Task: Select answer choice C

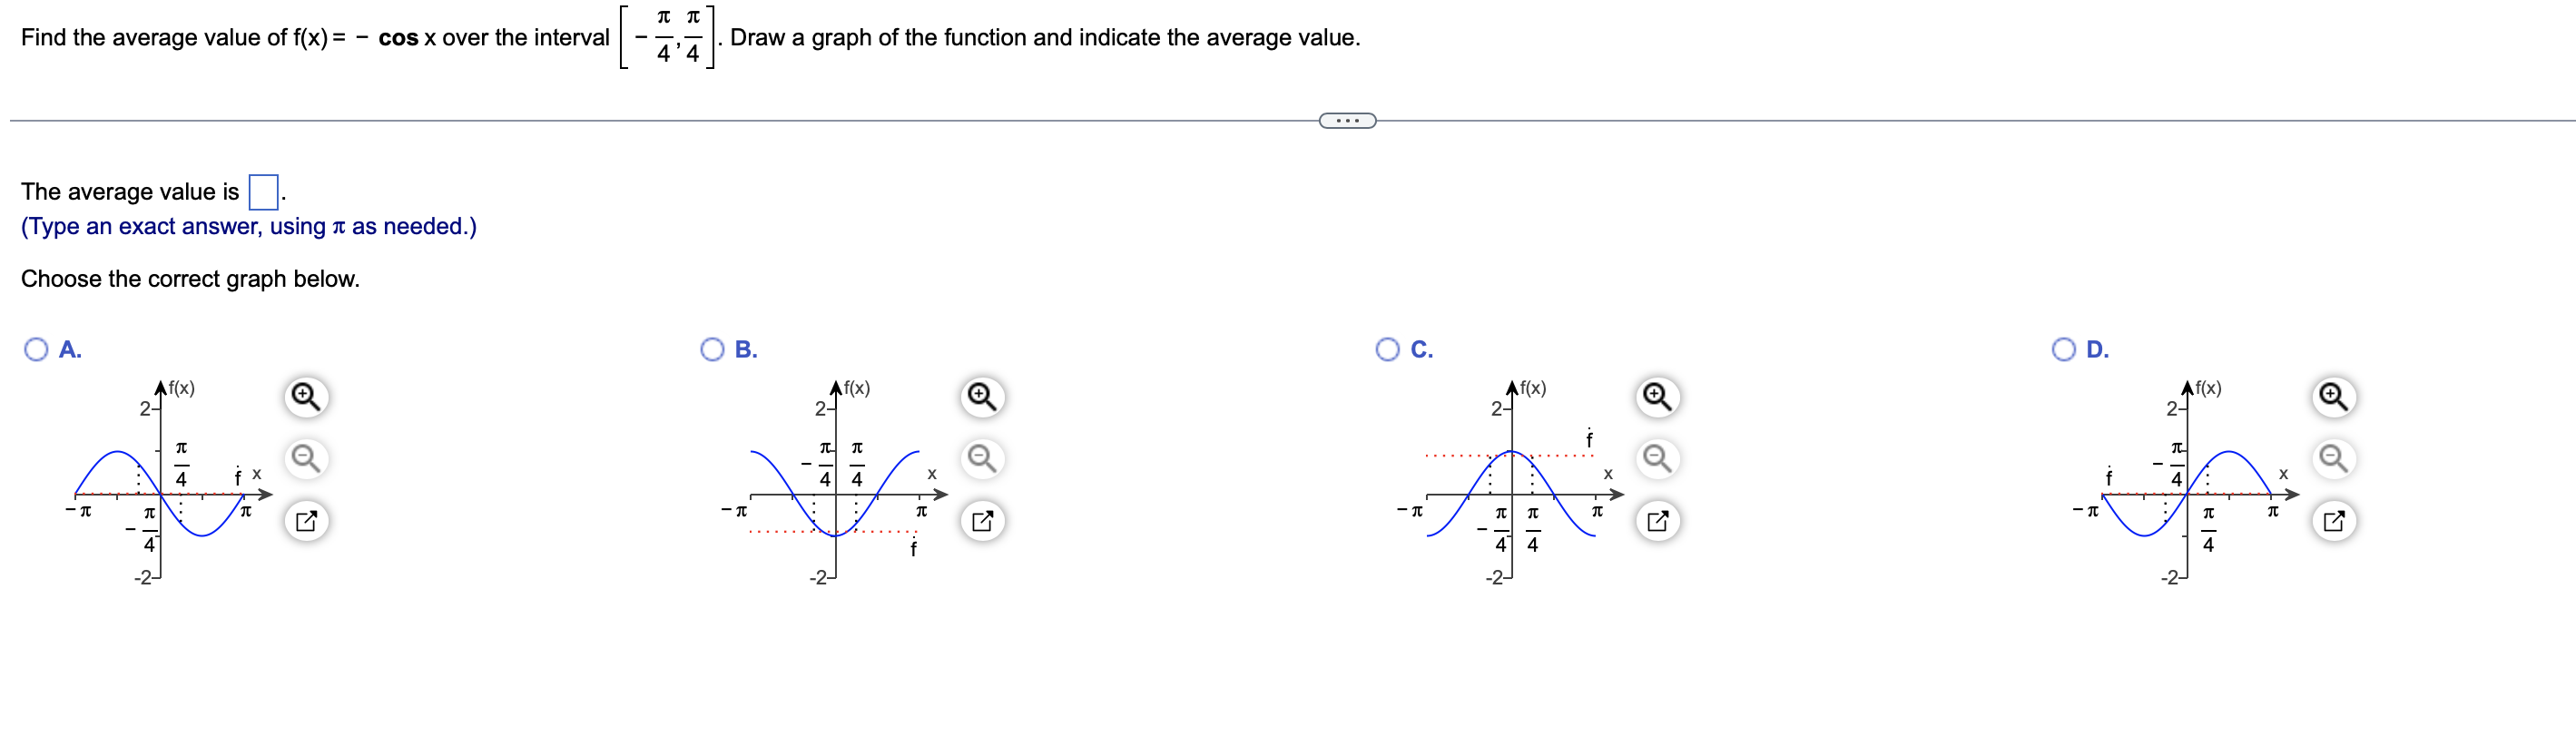Action: click(1388, 349)
